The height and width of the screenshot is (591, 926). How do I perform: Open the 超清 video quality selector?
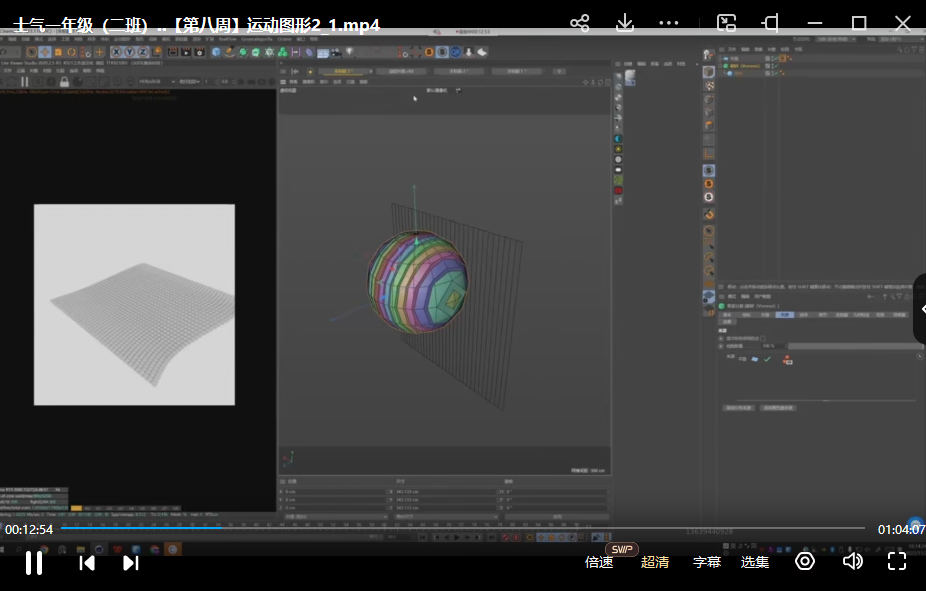coord(655,563)
